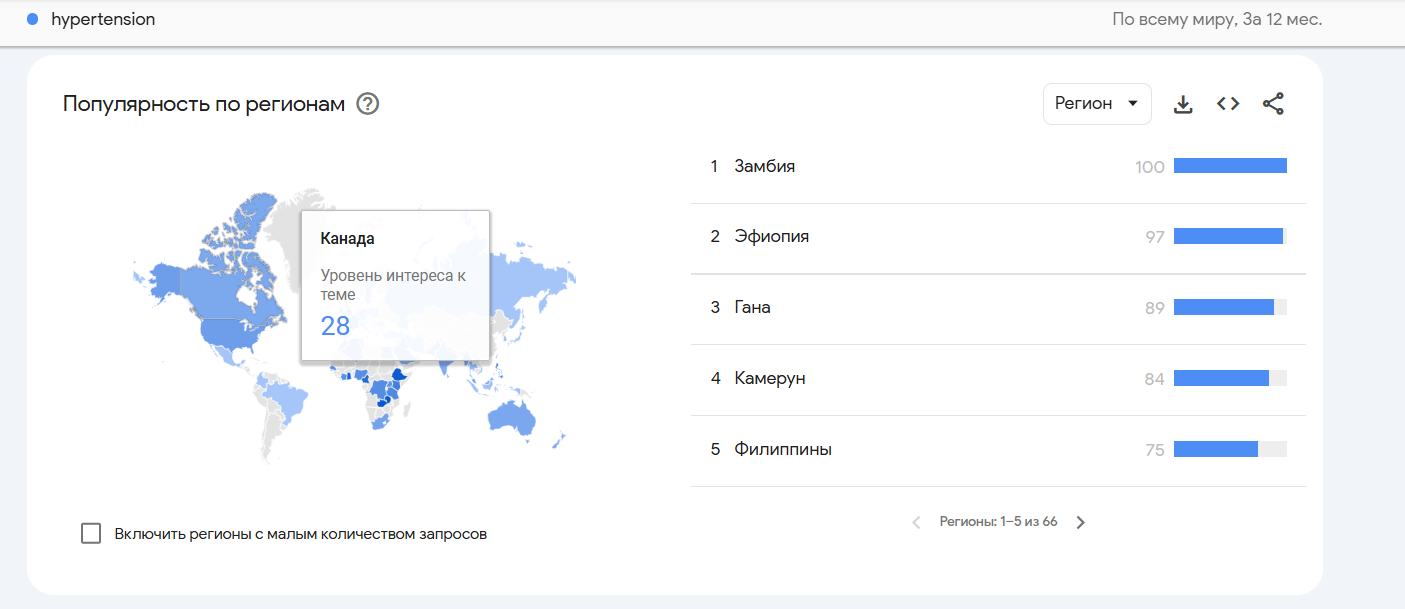
Task: Open the embed code icon
Action: pos(1228,104)
